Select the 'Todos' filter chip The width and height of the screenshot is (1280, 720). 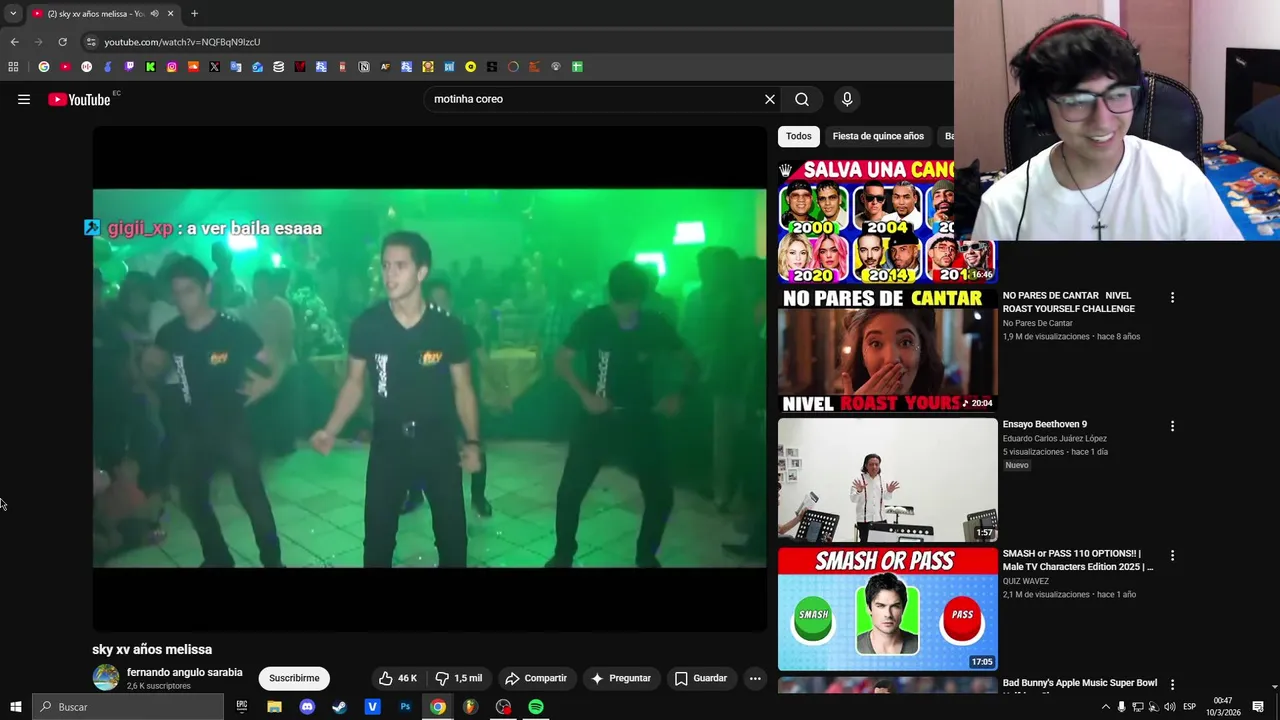tap(798, 136)
